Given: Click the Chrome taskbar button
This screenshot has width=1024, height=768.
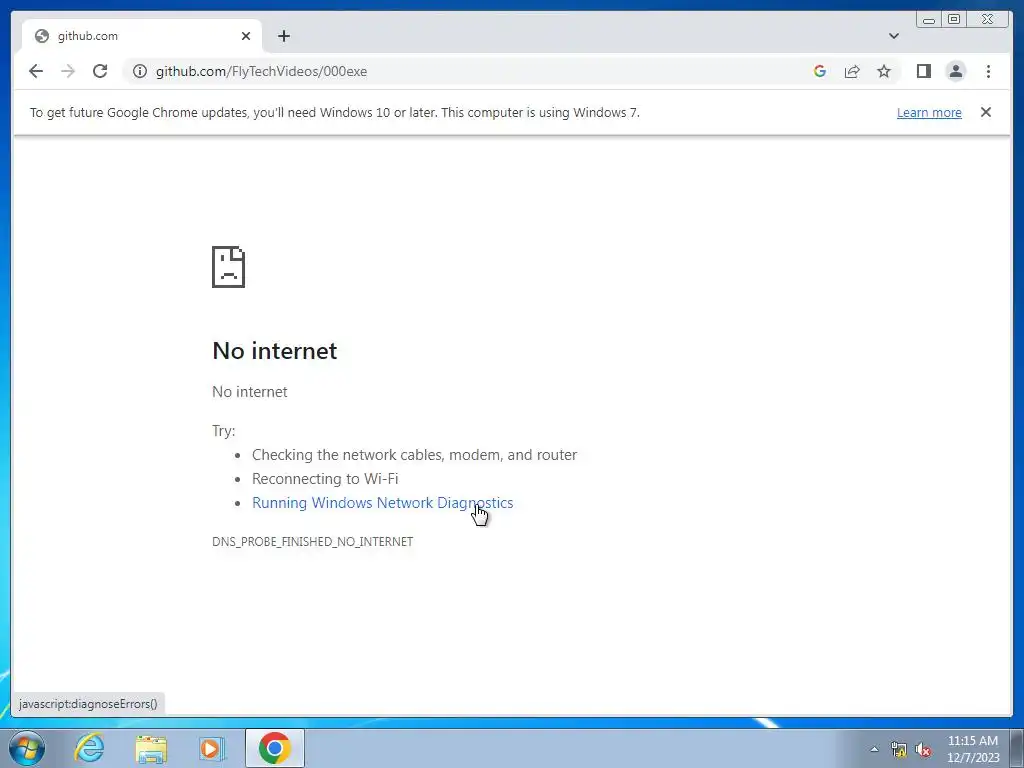Looking at the screenshot, I should point(275,748).
